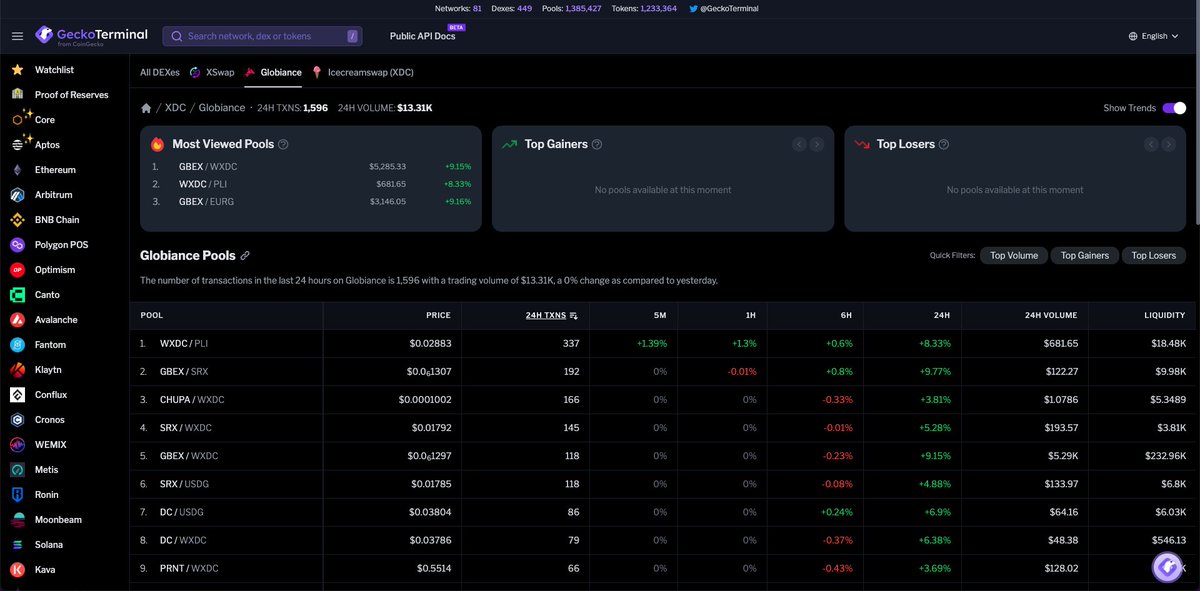Open Proof of Reserves icon
The height and width of the screenshot is (591, 1200).
pos(17,94)
